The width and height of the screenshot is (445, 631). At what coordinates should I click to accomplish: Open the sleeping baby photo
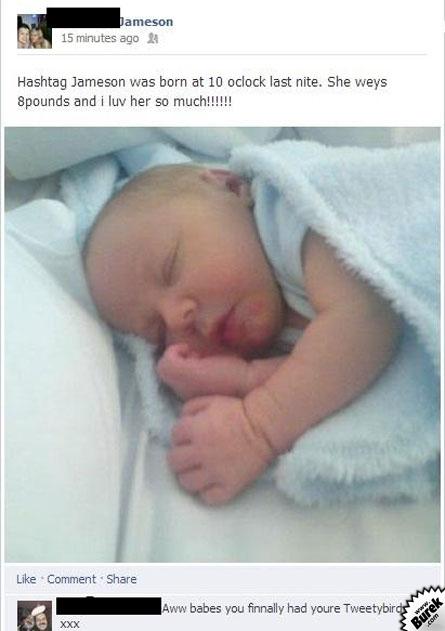pyautogui.click(x=222, y=344)
